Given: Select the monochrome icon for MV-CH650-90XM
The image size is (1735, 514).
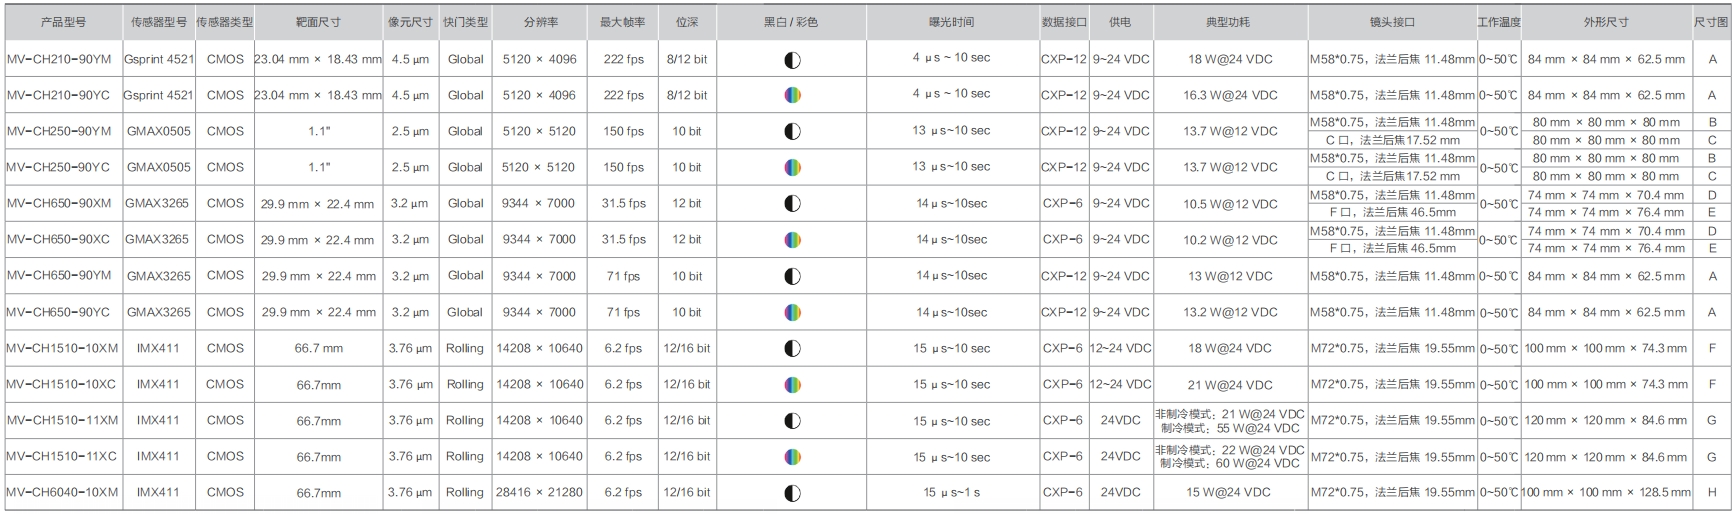Looking at the screenshot, I should coord(792,204).
